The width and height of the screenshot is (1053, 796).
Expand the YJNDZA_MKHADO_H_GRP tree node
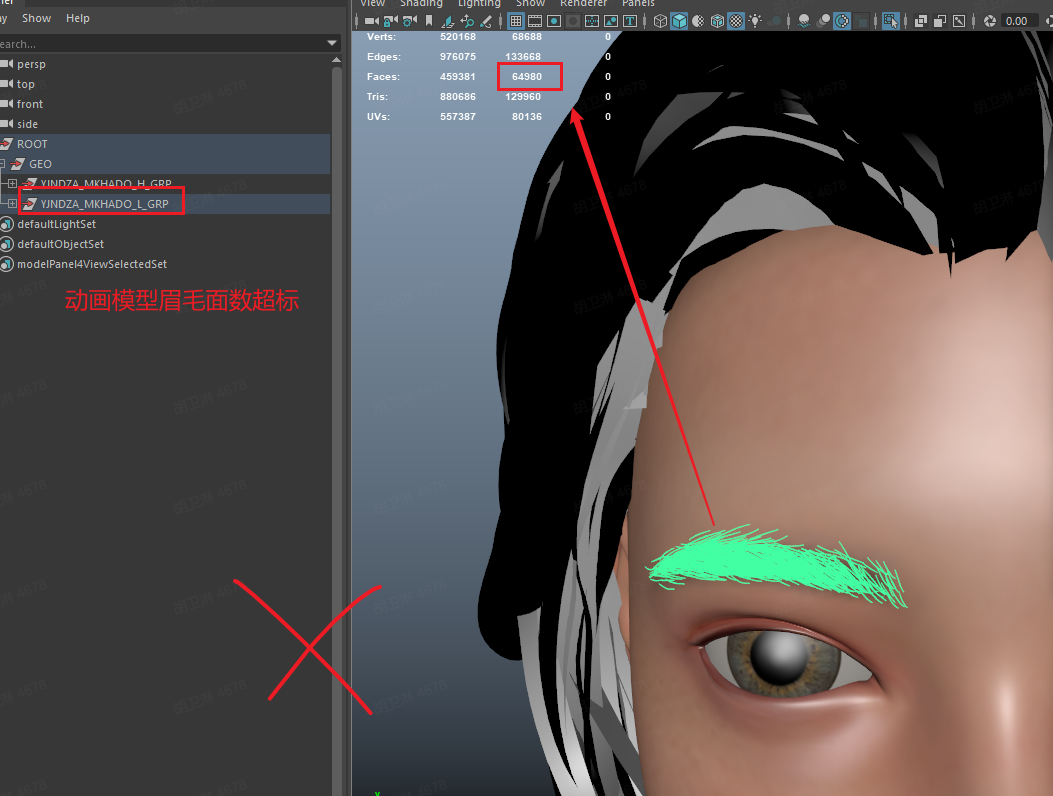(12, 184)
